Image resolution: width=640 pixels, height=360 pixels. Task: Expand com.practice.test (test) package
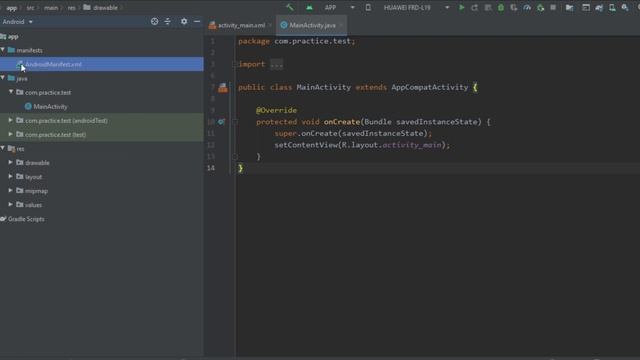11,134
